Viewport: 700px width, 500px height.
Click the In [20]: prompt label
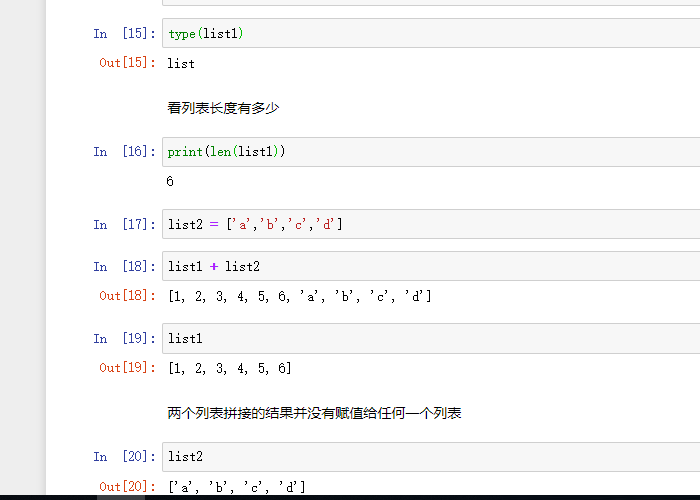point(125,457)
